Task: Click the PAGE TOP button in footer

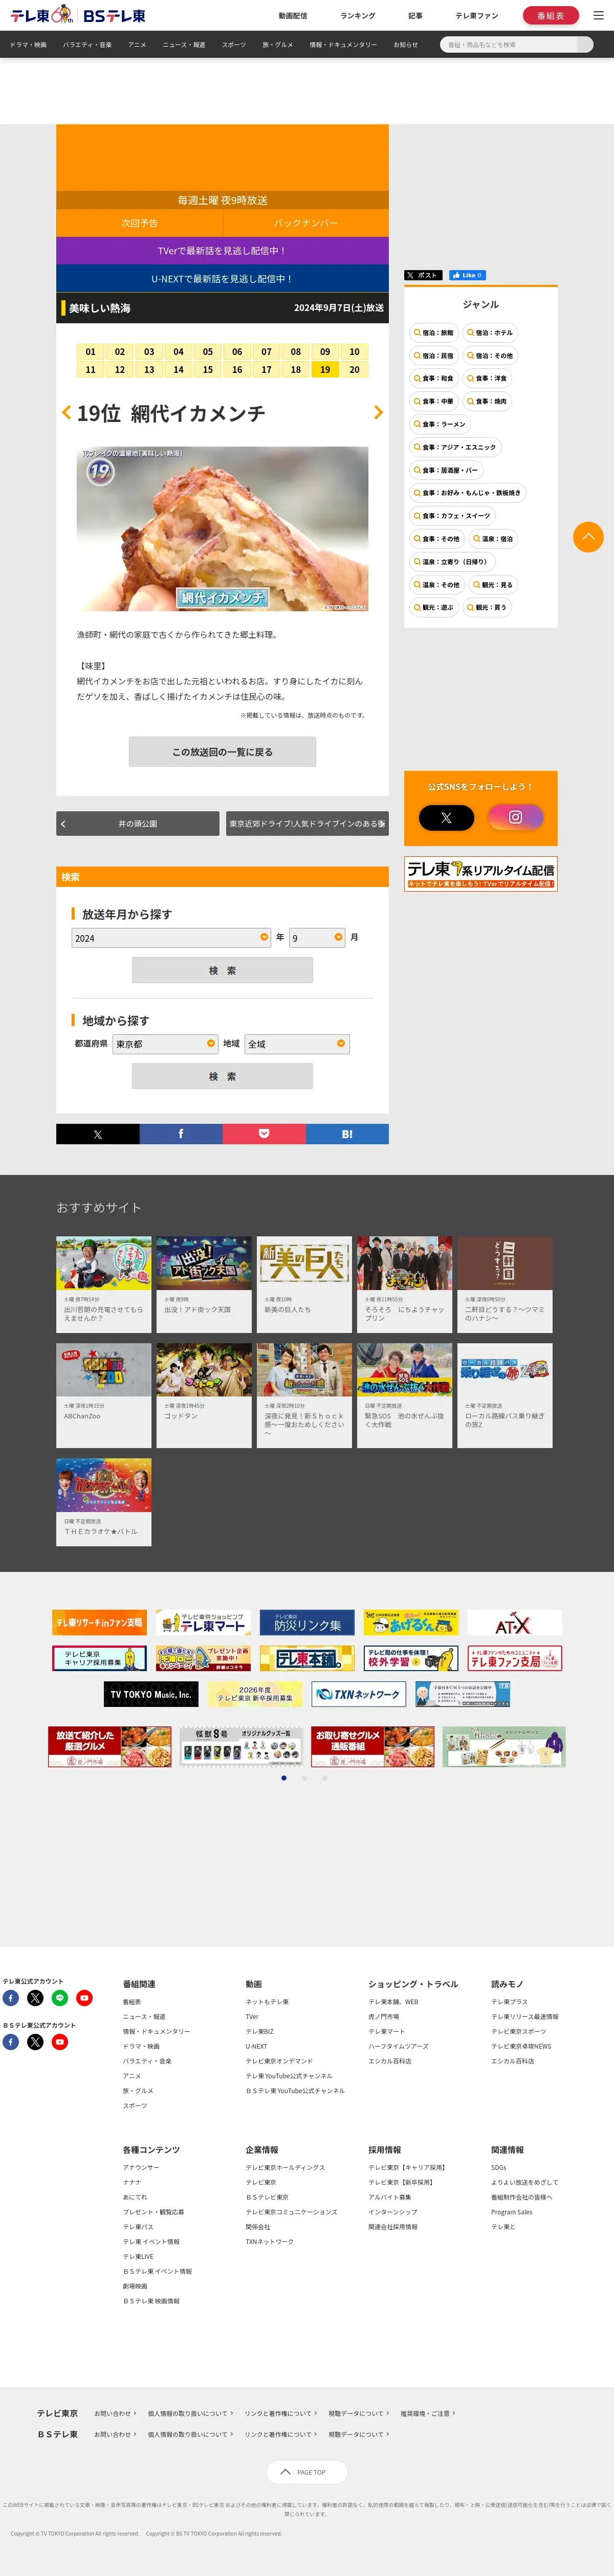Action: [307, 2472]
